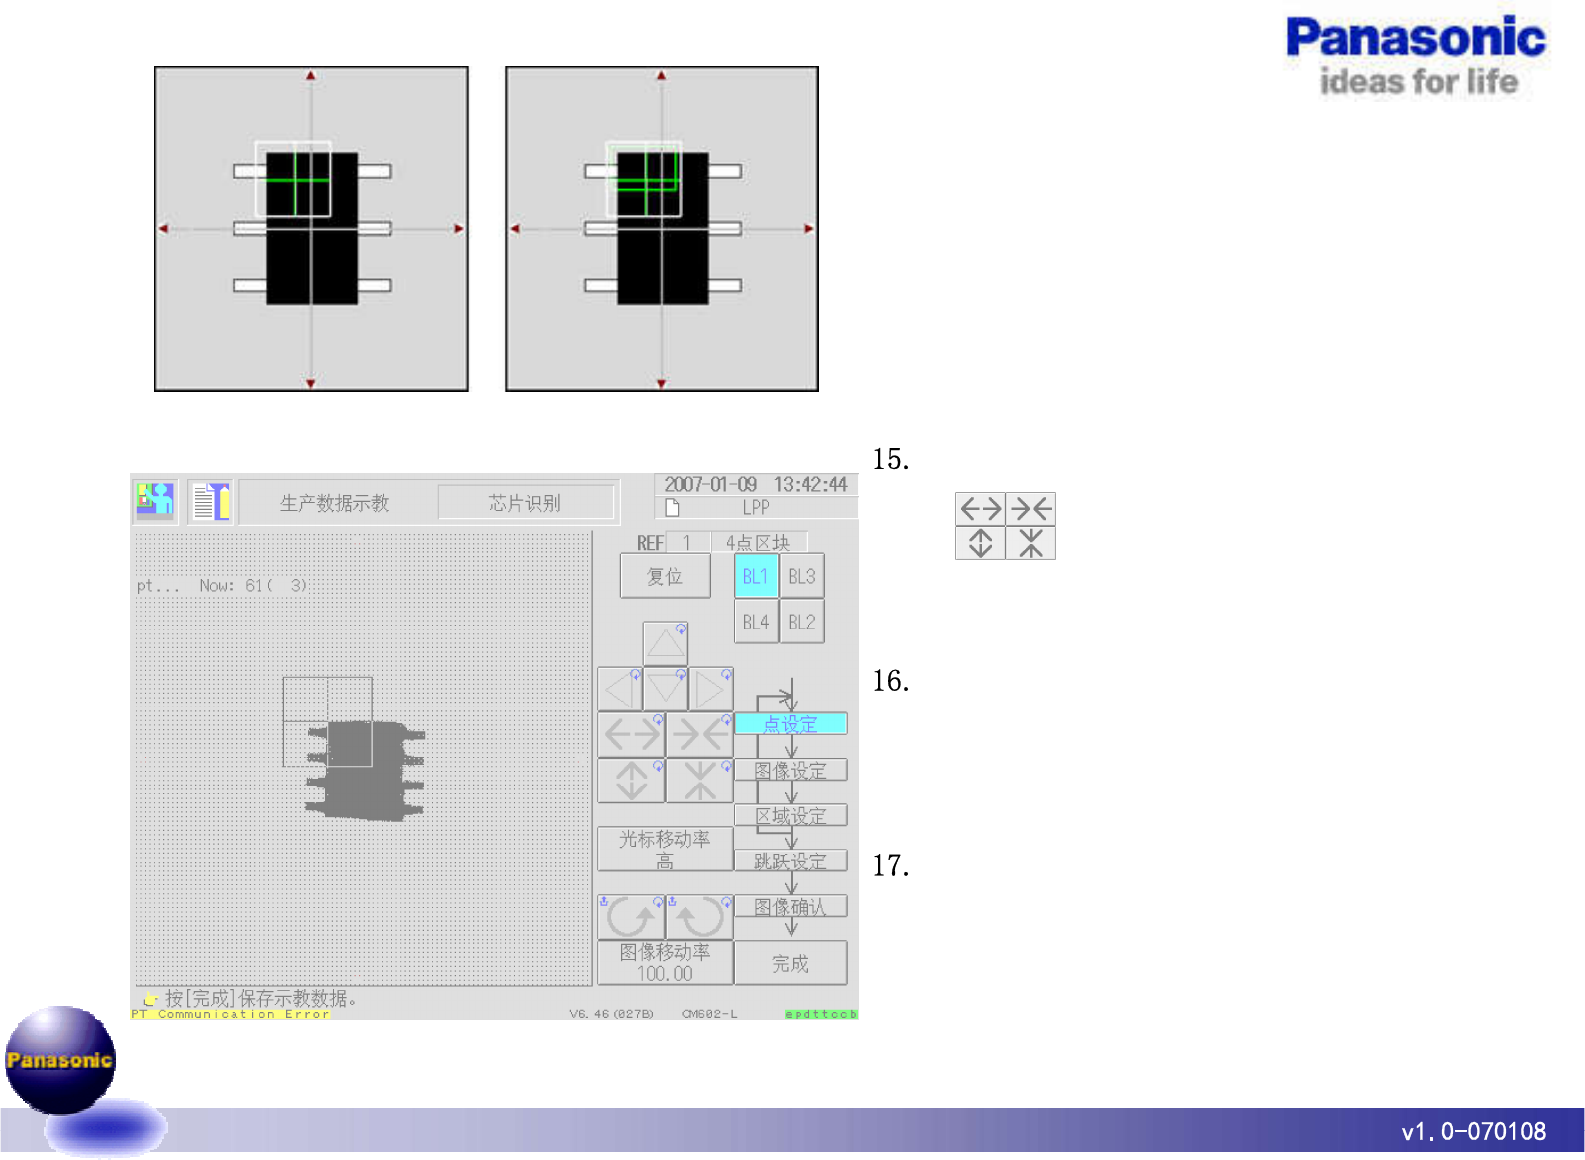Click the CM602-L model label

point(710,1014)
